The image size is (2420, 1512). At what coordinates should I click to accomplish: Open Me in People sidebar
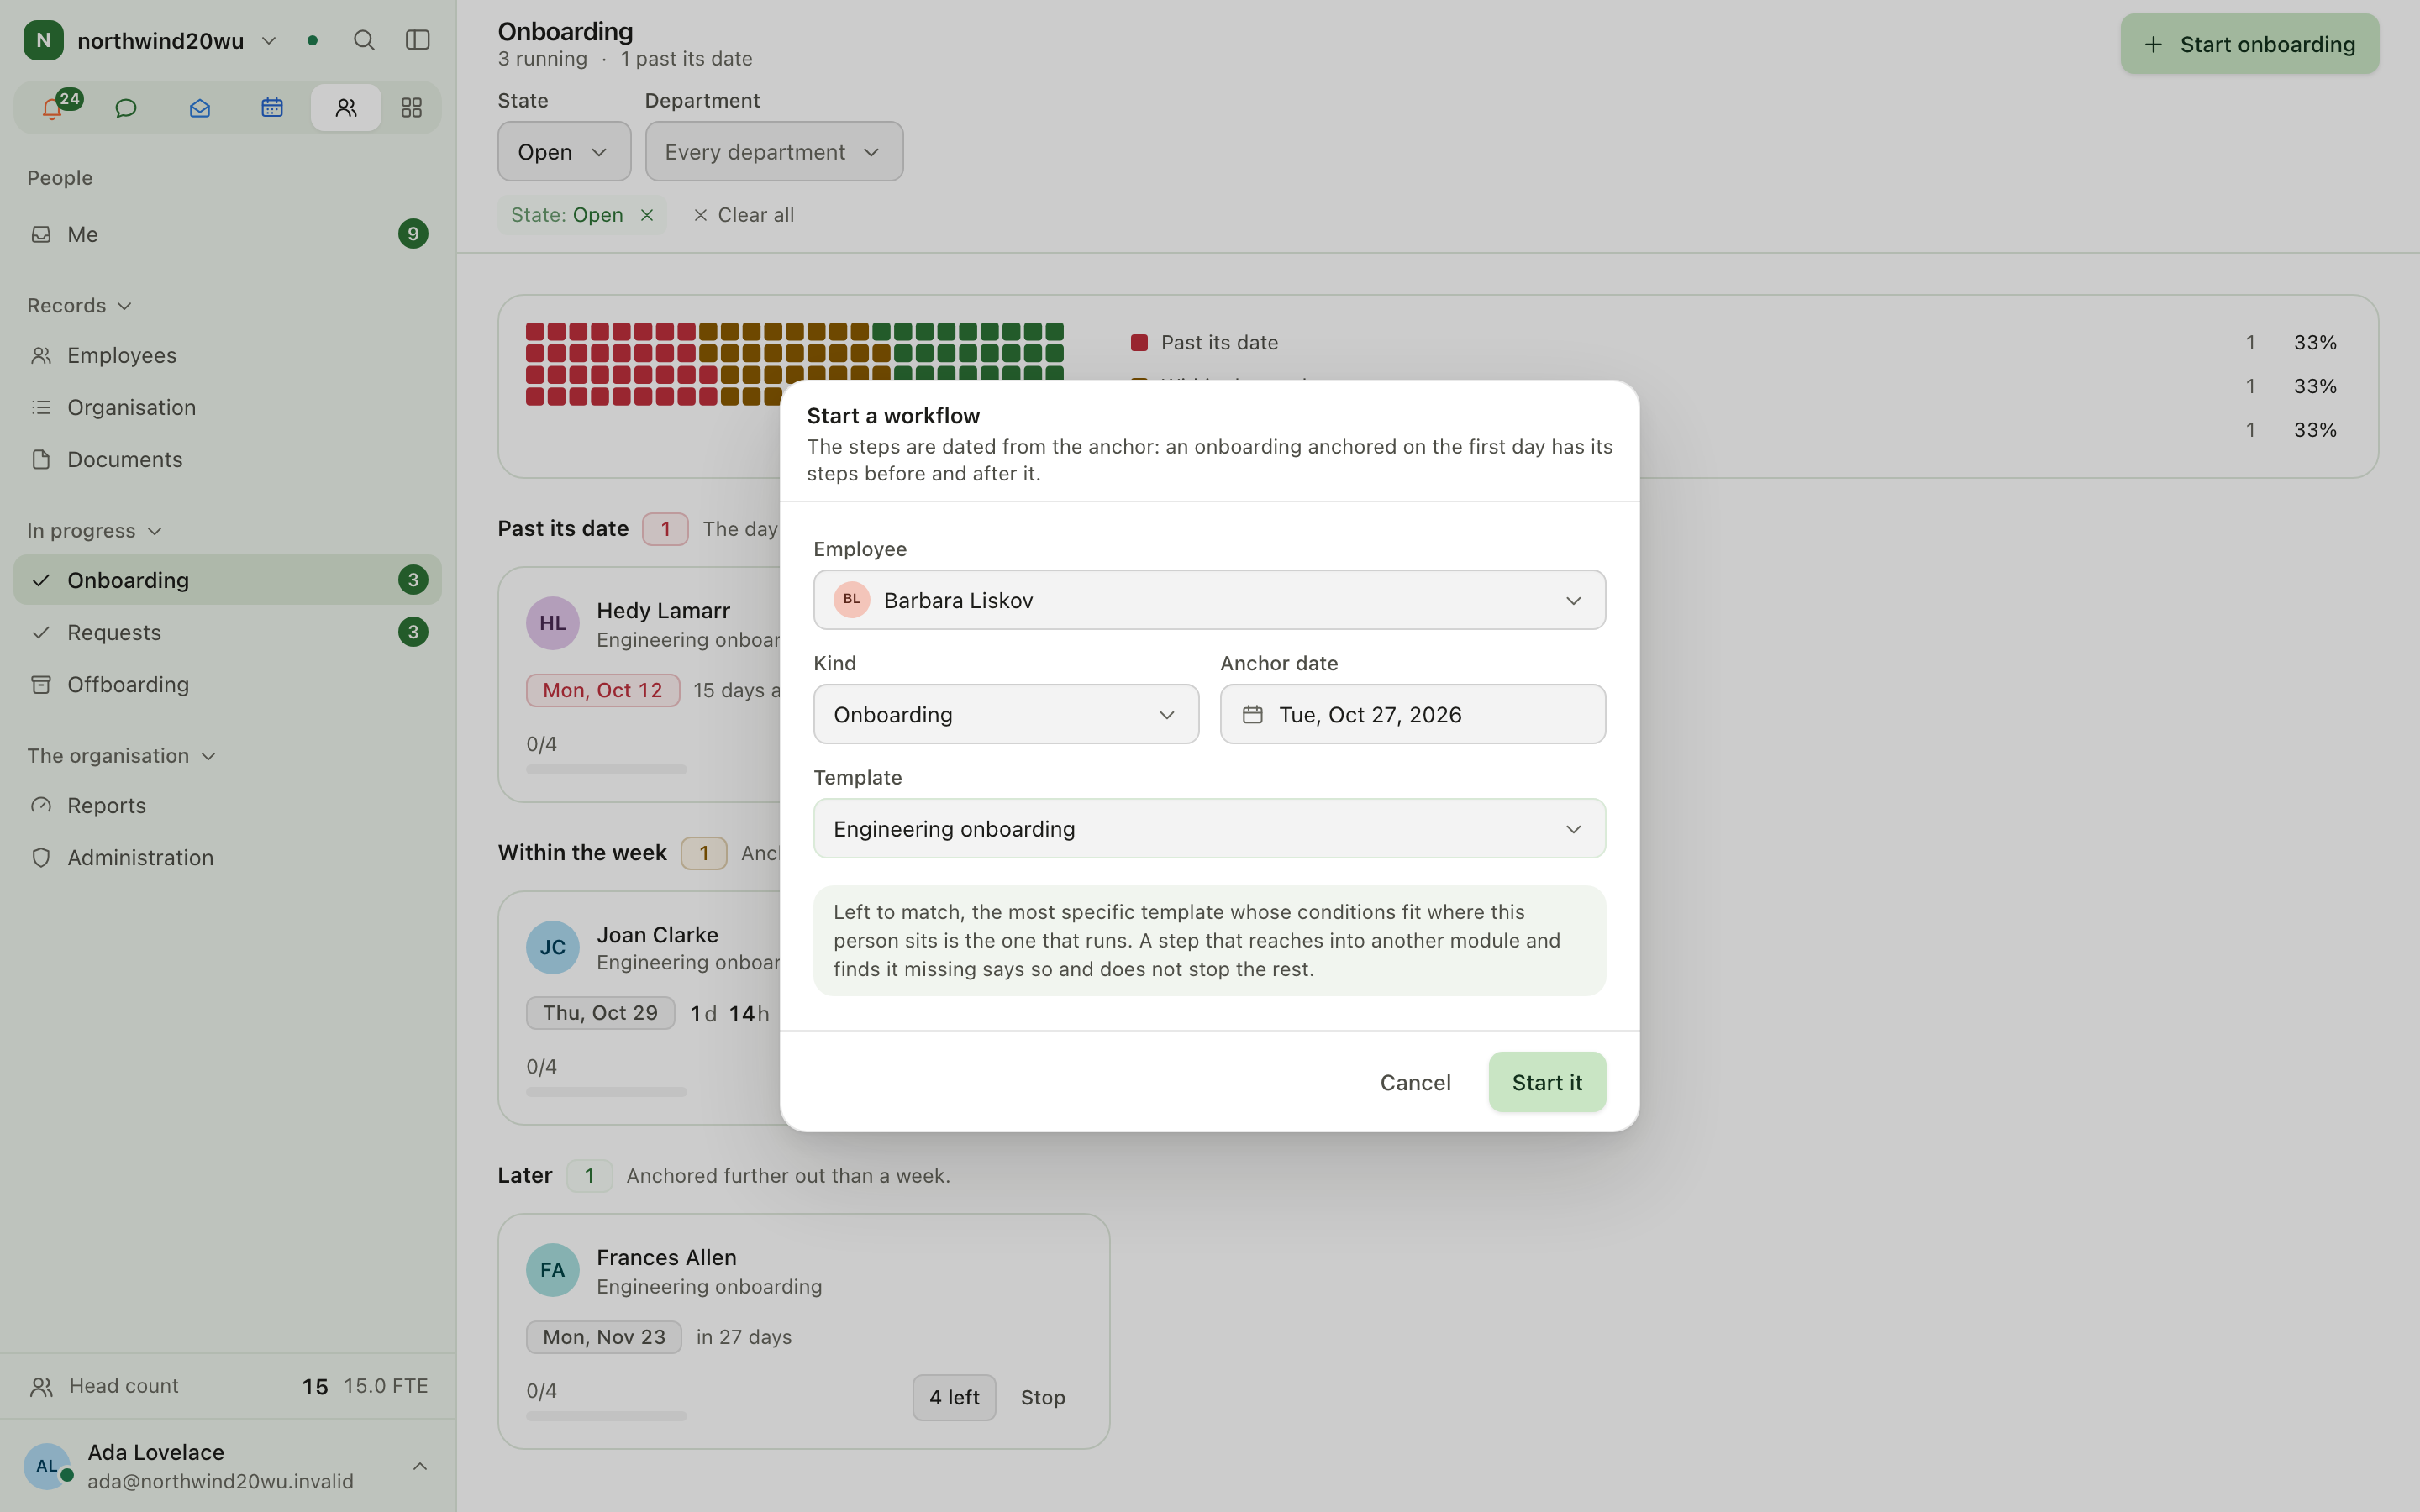tap(228, 234)
